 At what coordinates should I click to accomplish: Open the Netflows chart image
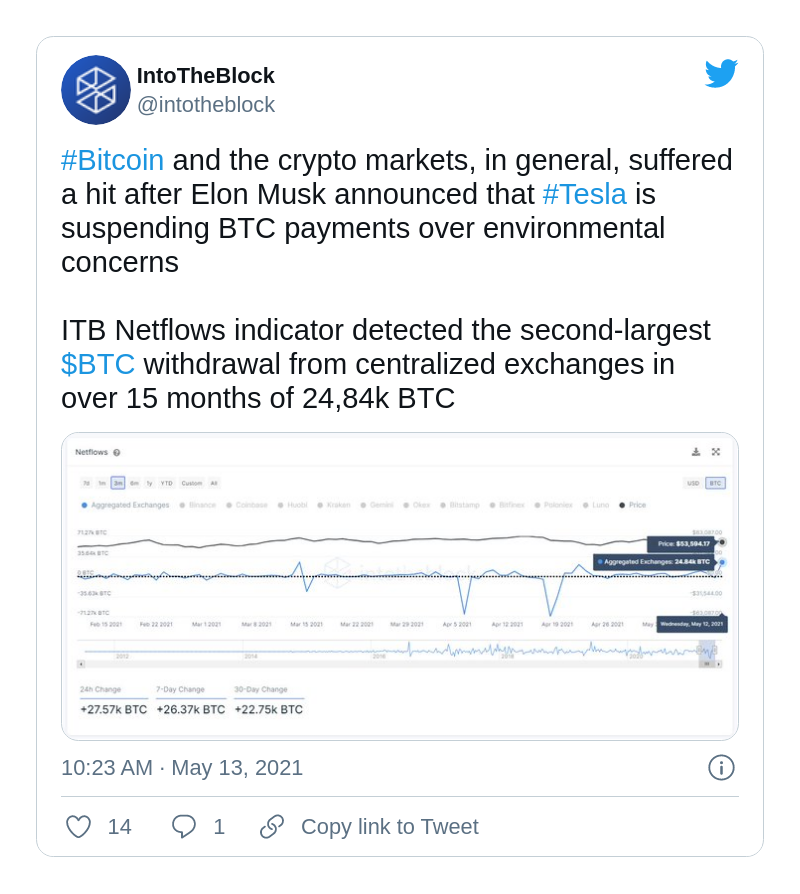point(400,586)
